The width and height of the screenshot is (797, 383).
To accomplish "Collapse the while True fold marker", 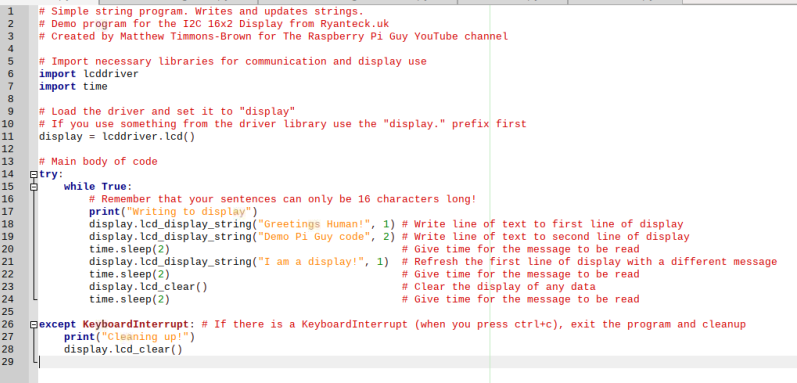I will click(34, 187).
